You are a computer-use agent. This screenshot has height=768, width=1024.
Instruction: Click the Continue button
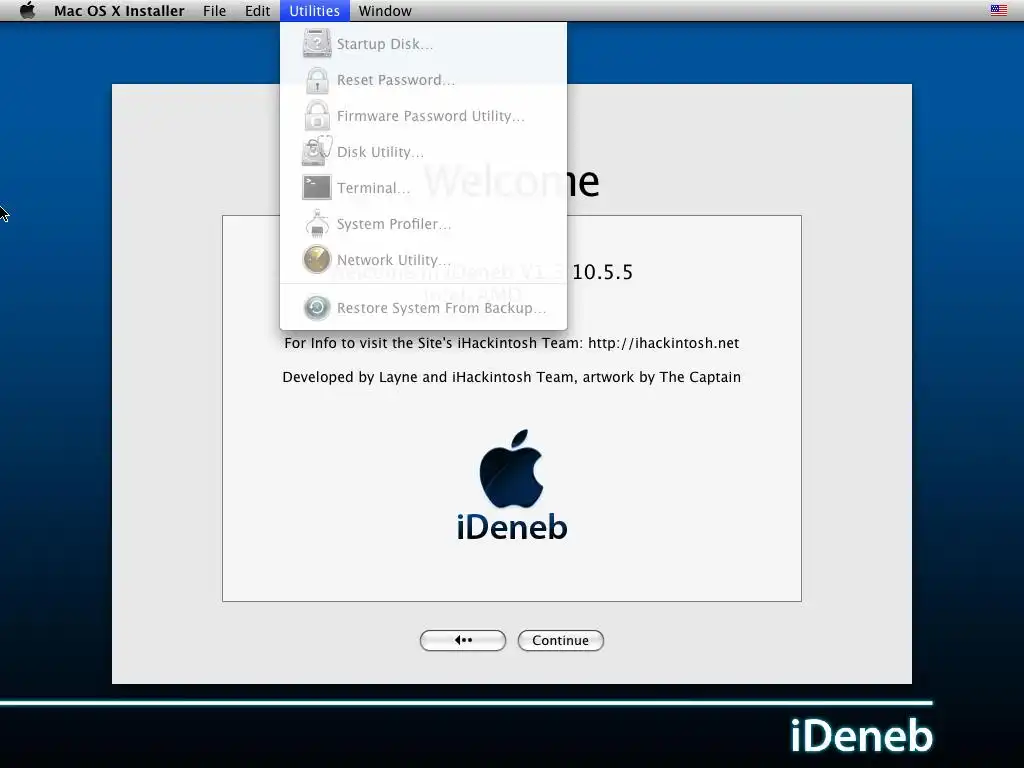(560, 640)
